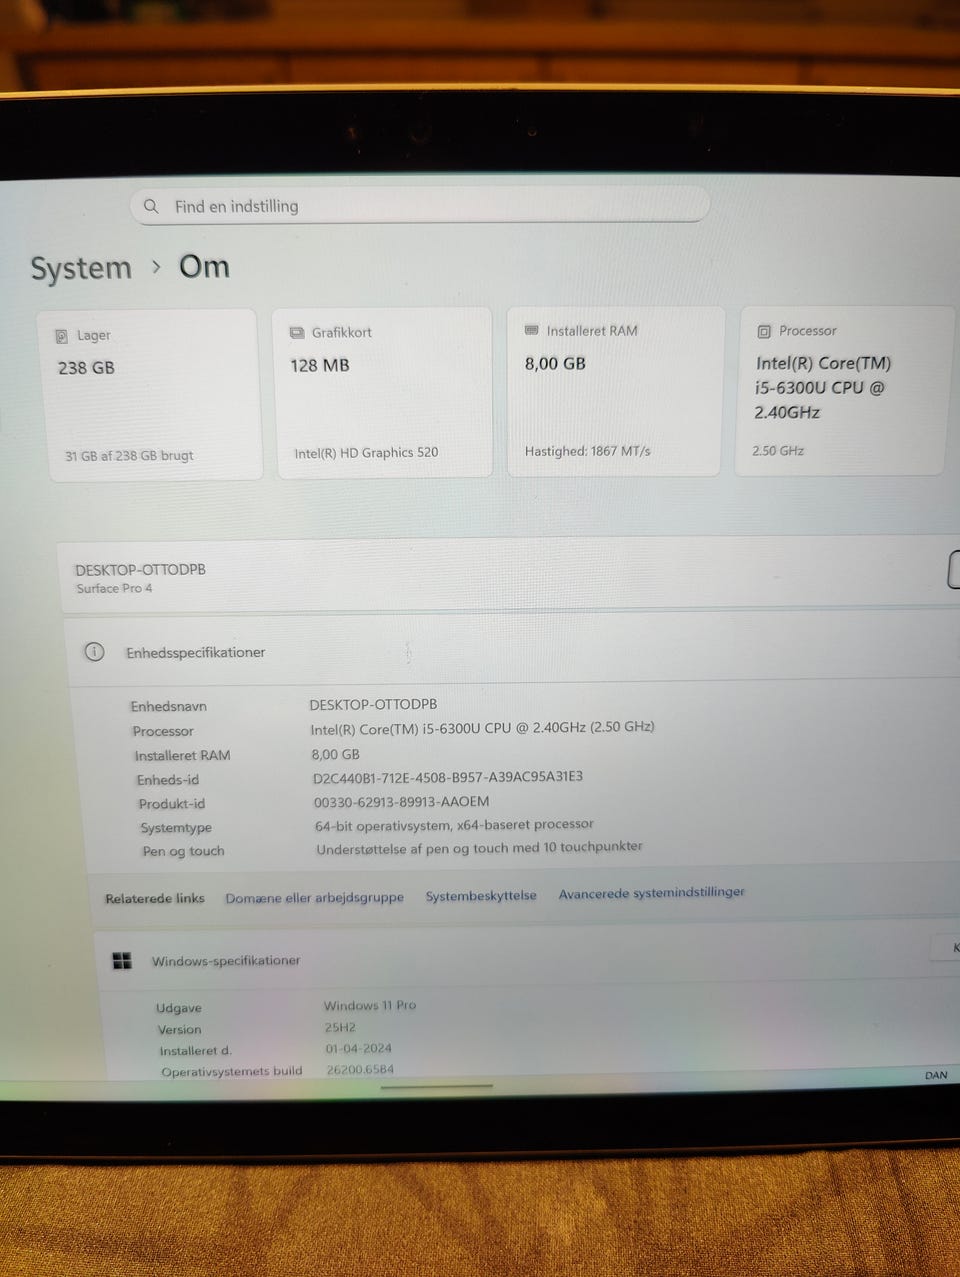Screen dimensions: 960x1277
Task: Focus the 'Find en indstilling' search field
Action: pyautogui.click(x=420, y=205)
